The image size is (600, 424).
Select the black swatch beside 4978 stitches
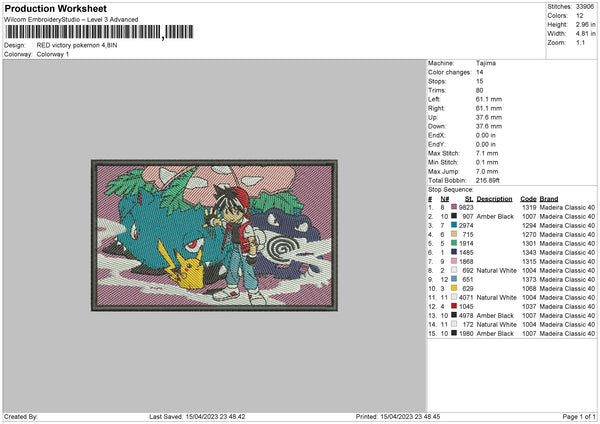coord(454,315)
